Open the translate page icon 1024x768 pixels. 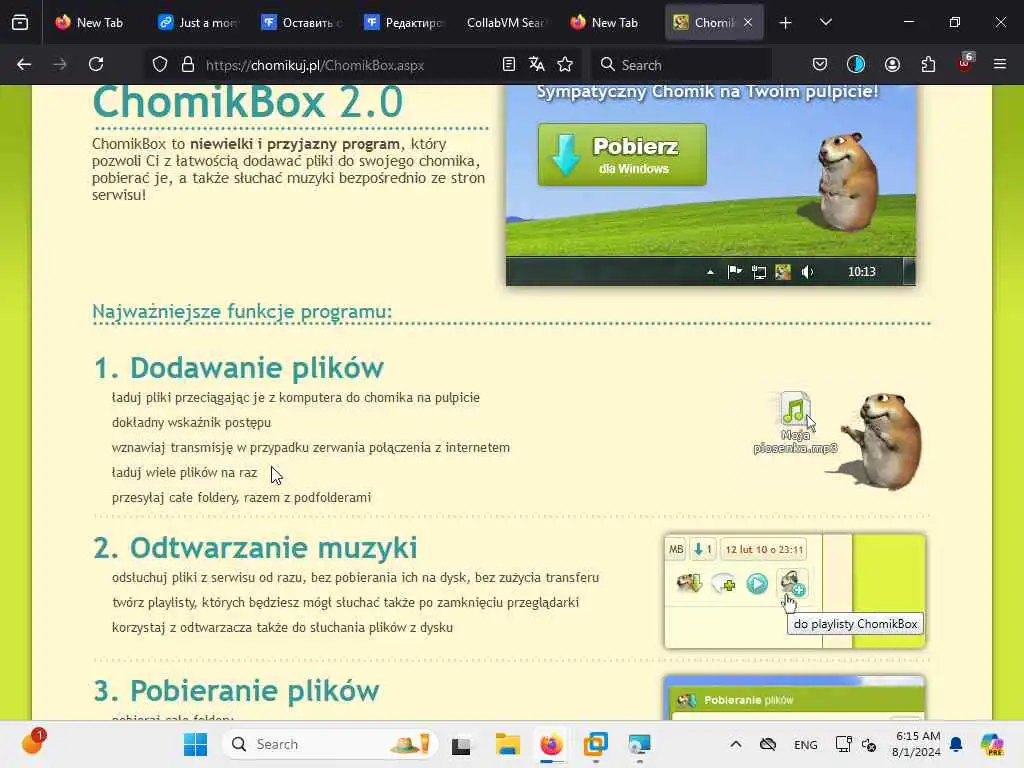pyautogui.click(x=537, y=65)
